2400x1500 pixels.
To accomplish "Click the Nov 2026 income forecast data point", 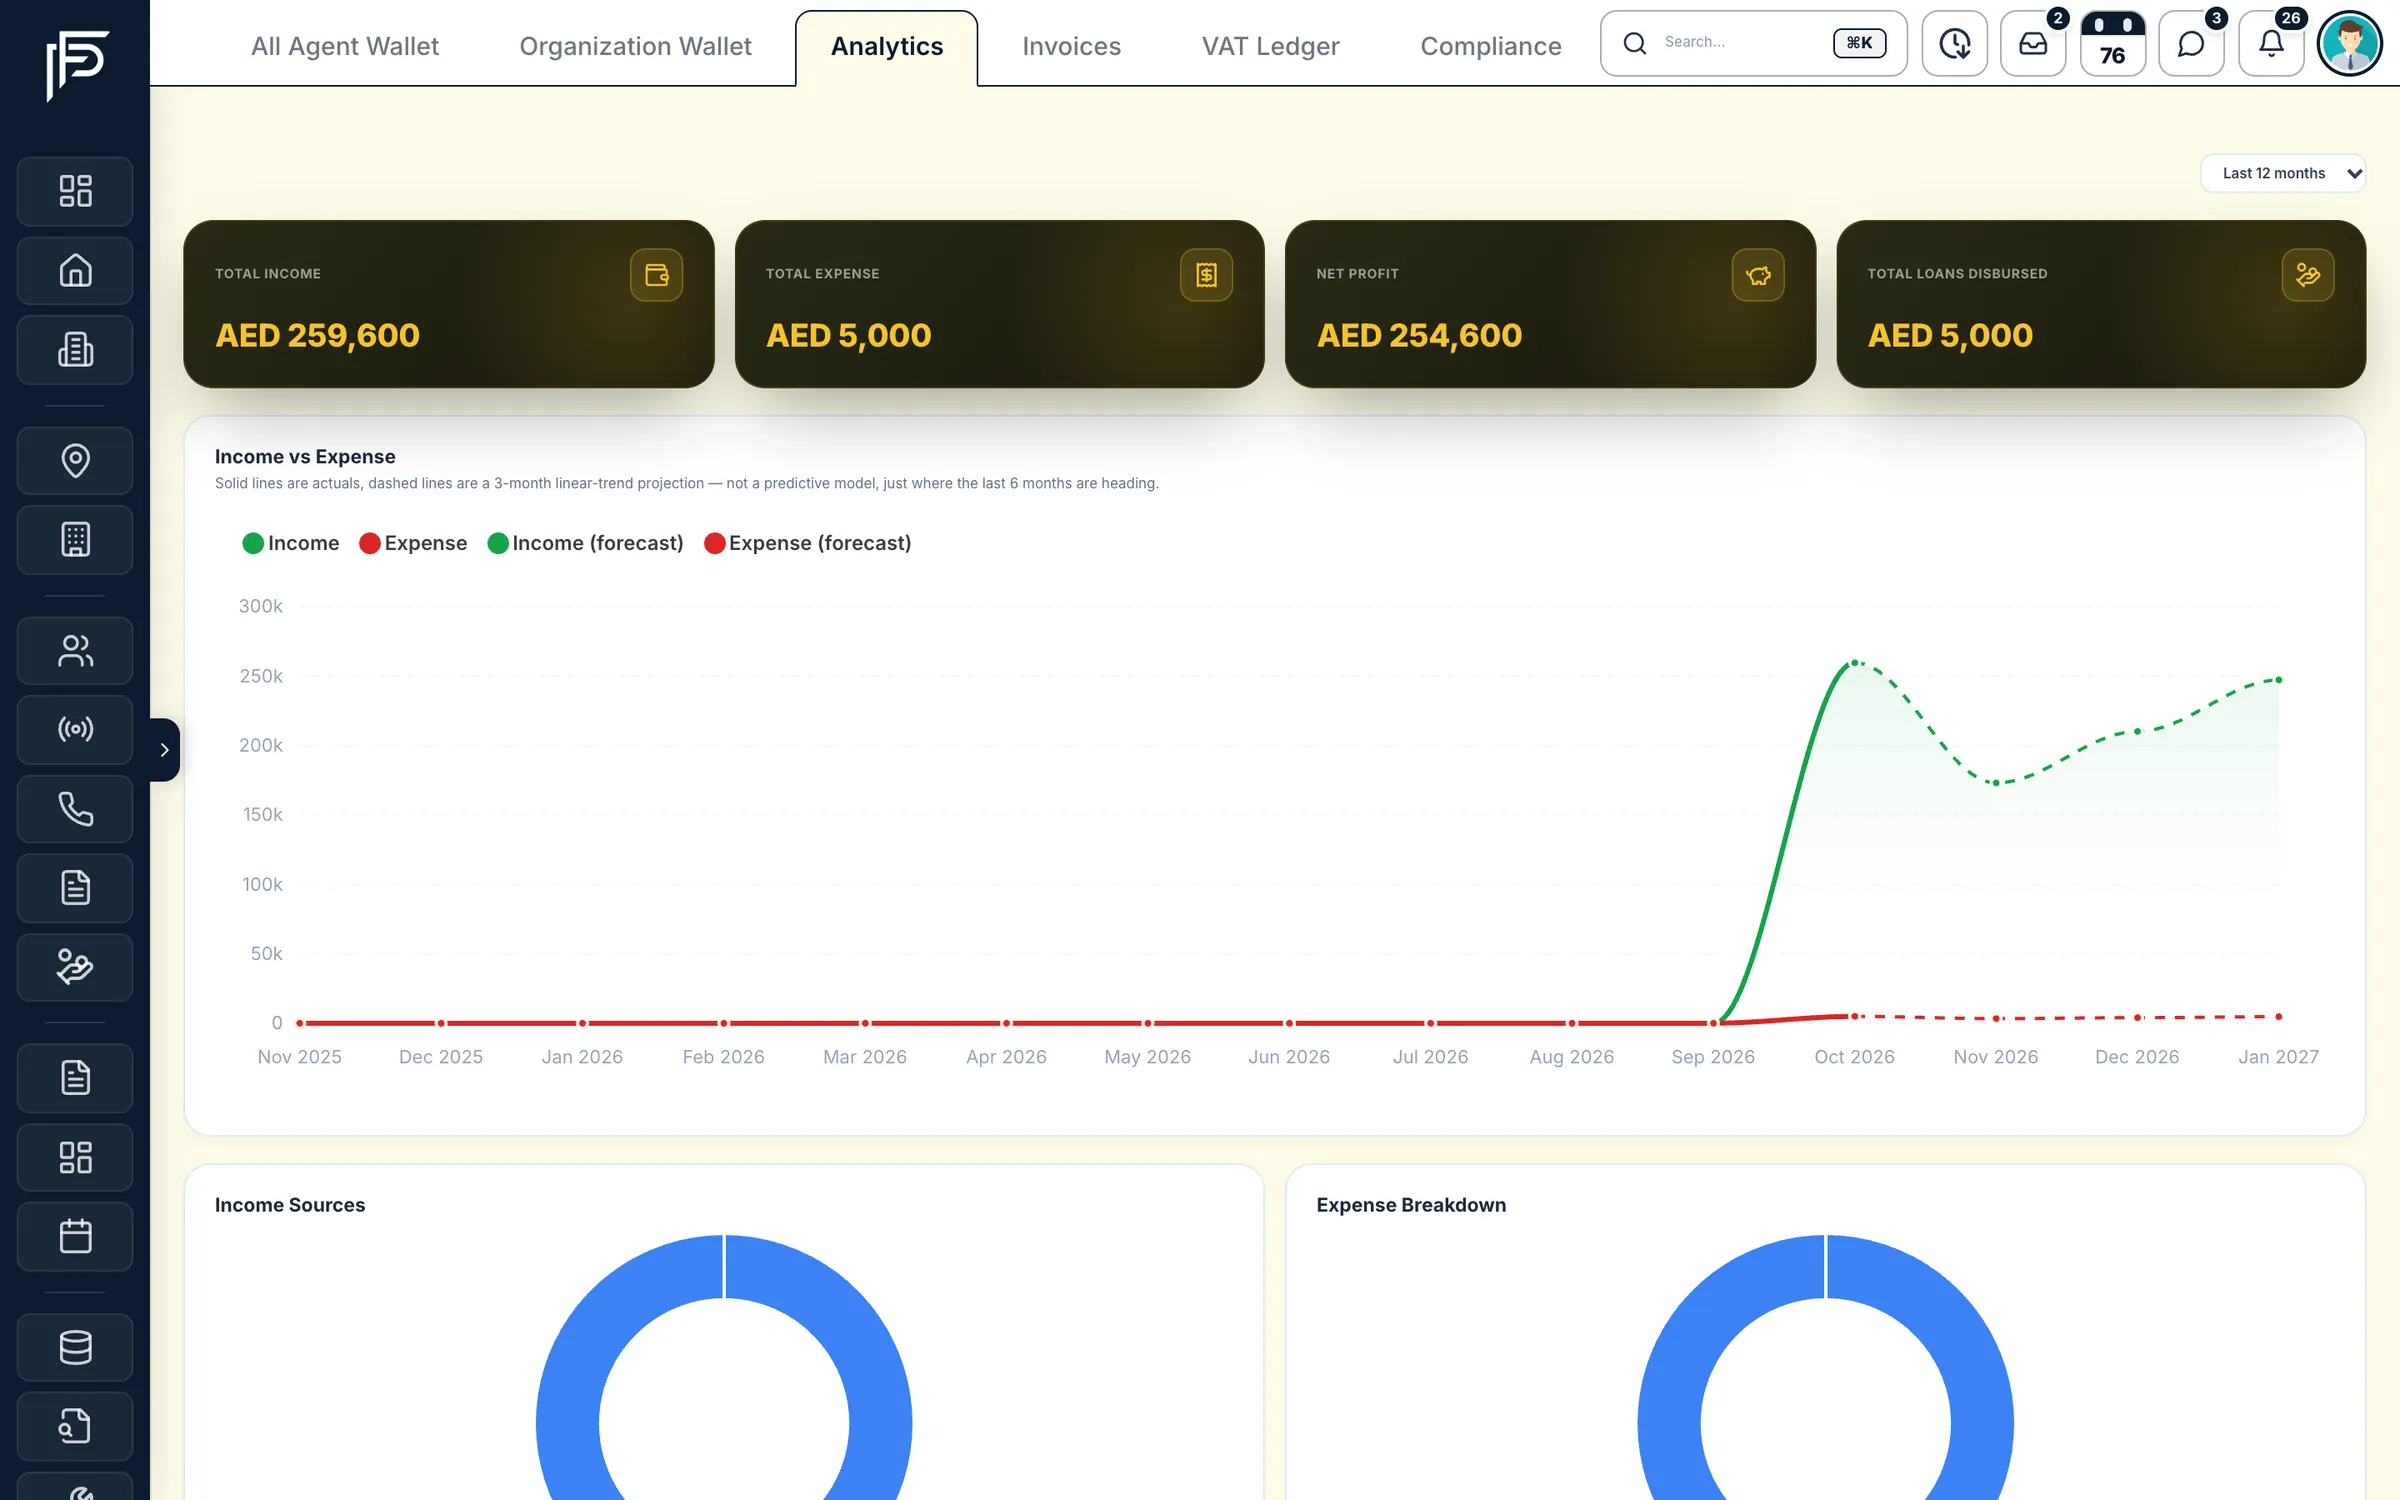I will 1996,782.
